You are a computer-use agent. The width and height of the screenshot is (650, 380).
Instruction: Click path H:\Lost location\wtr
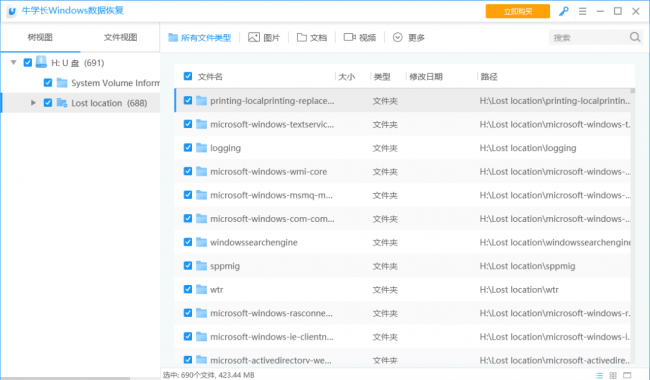click(519, 289)
